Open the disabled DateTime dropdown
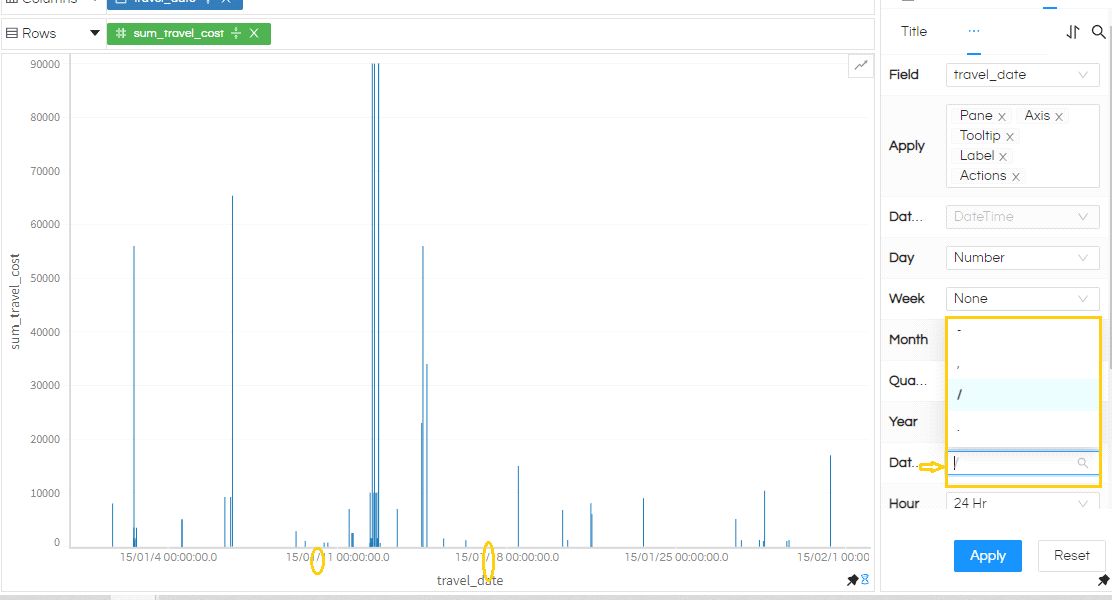The height and width of the screenshot is (600, 1112). point(1023,217)
